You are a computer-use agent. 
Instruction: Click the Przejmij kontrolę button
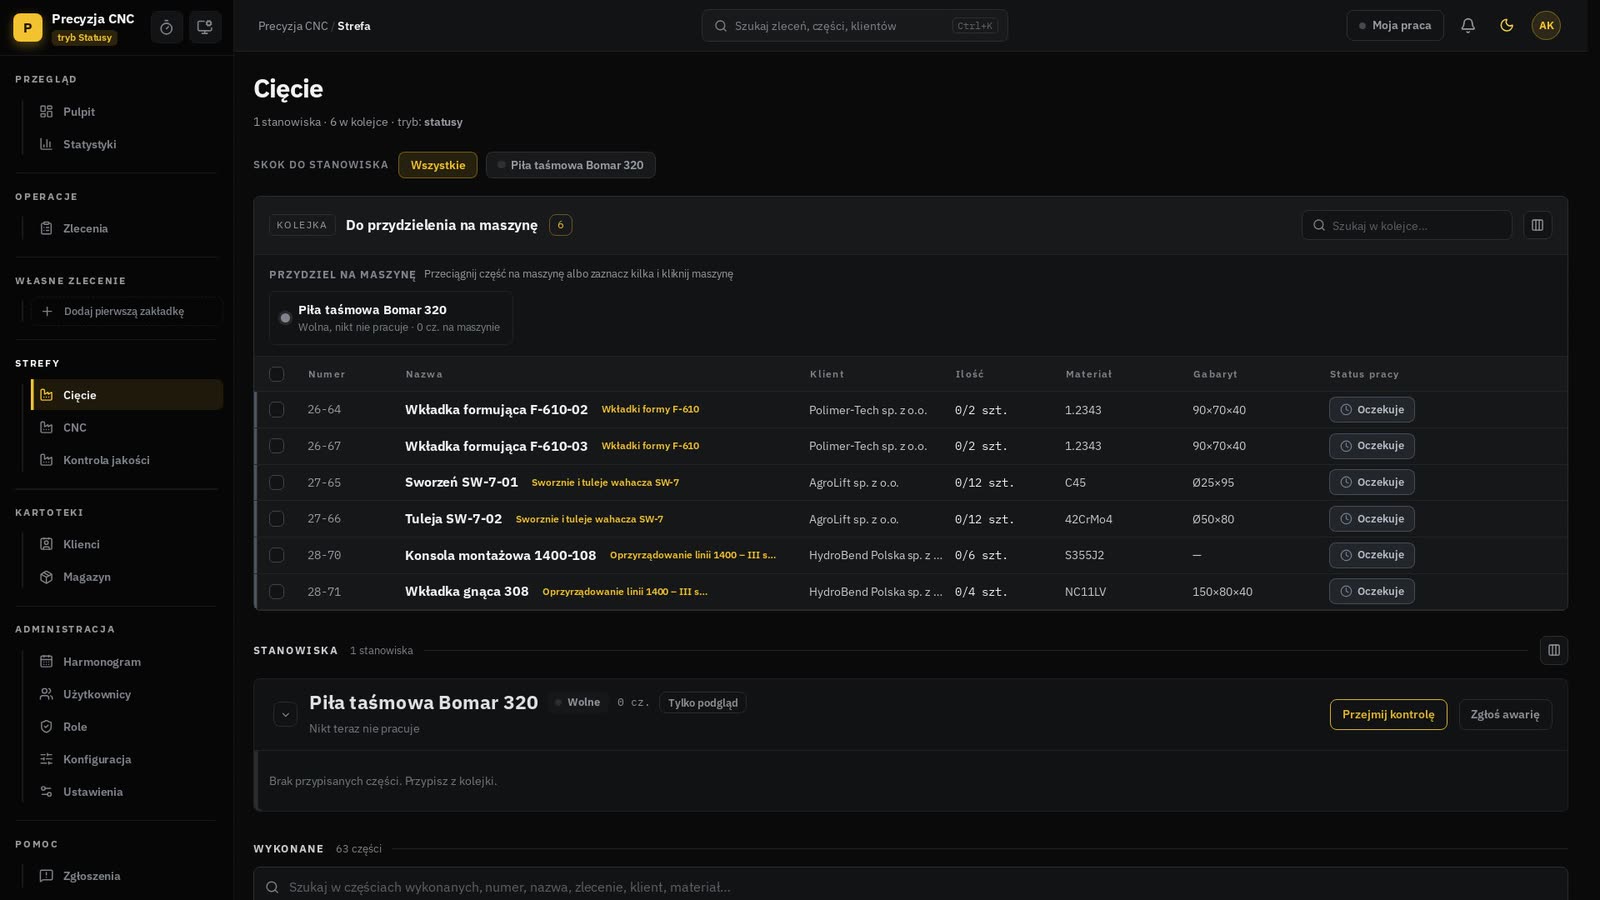coord(1388,714)
